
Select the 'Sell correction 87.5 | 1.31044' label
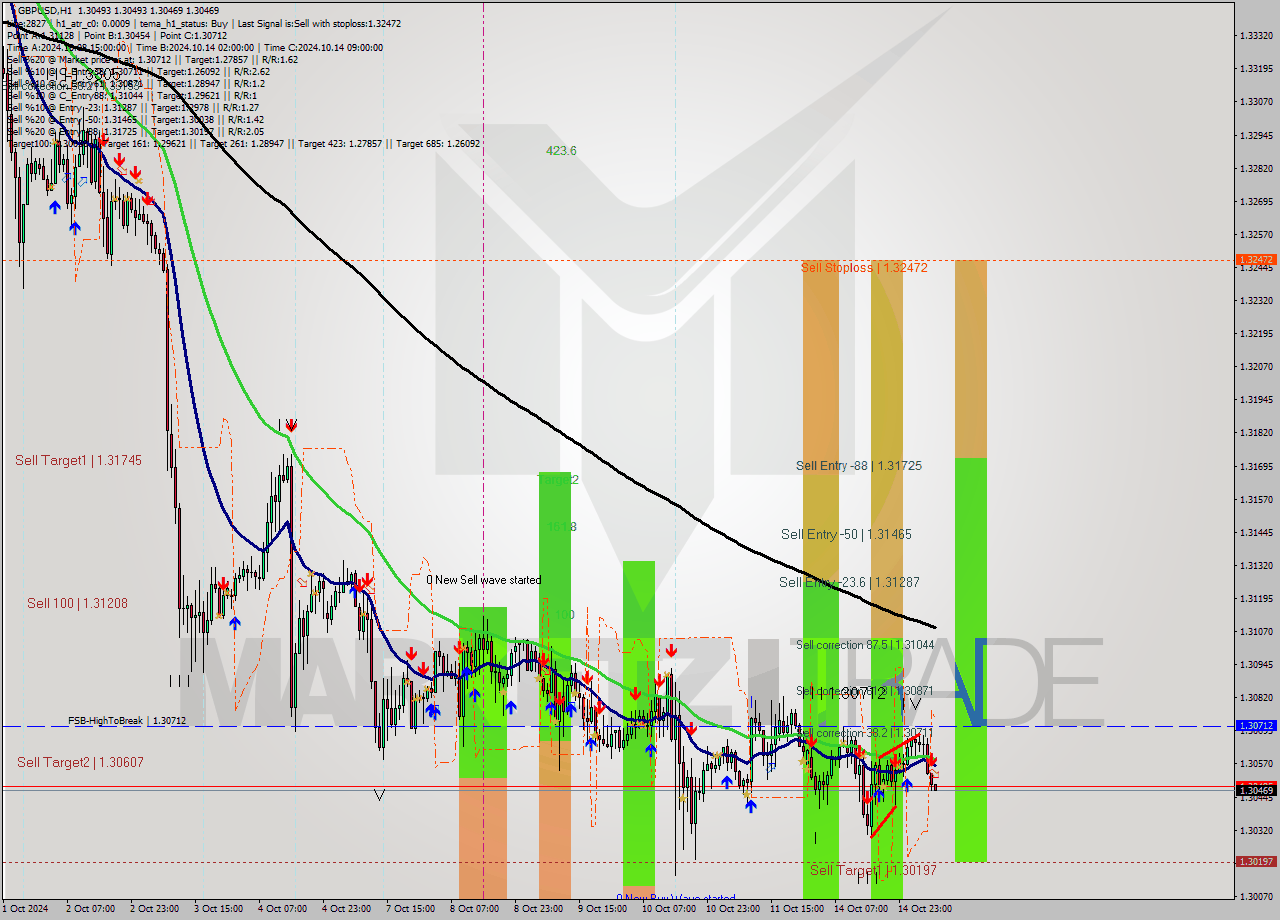865,645
